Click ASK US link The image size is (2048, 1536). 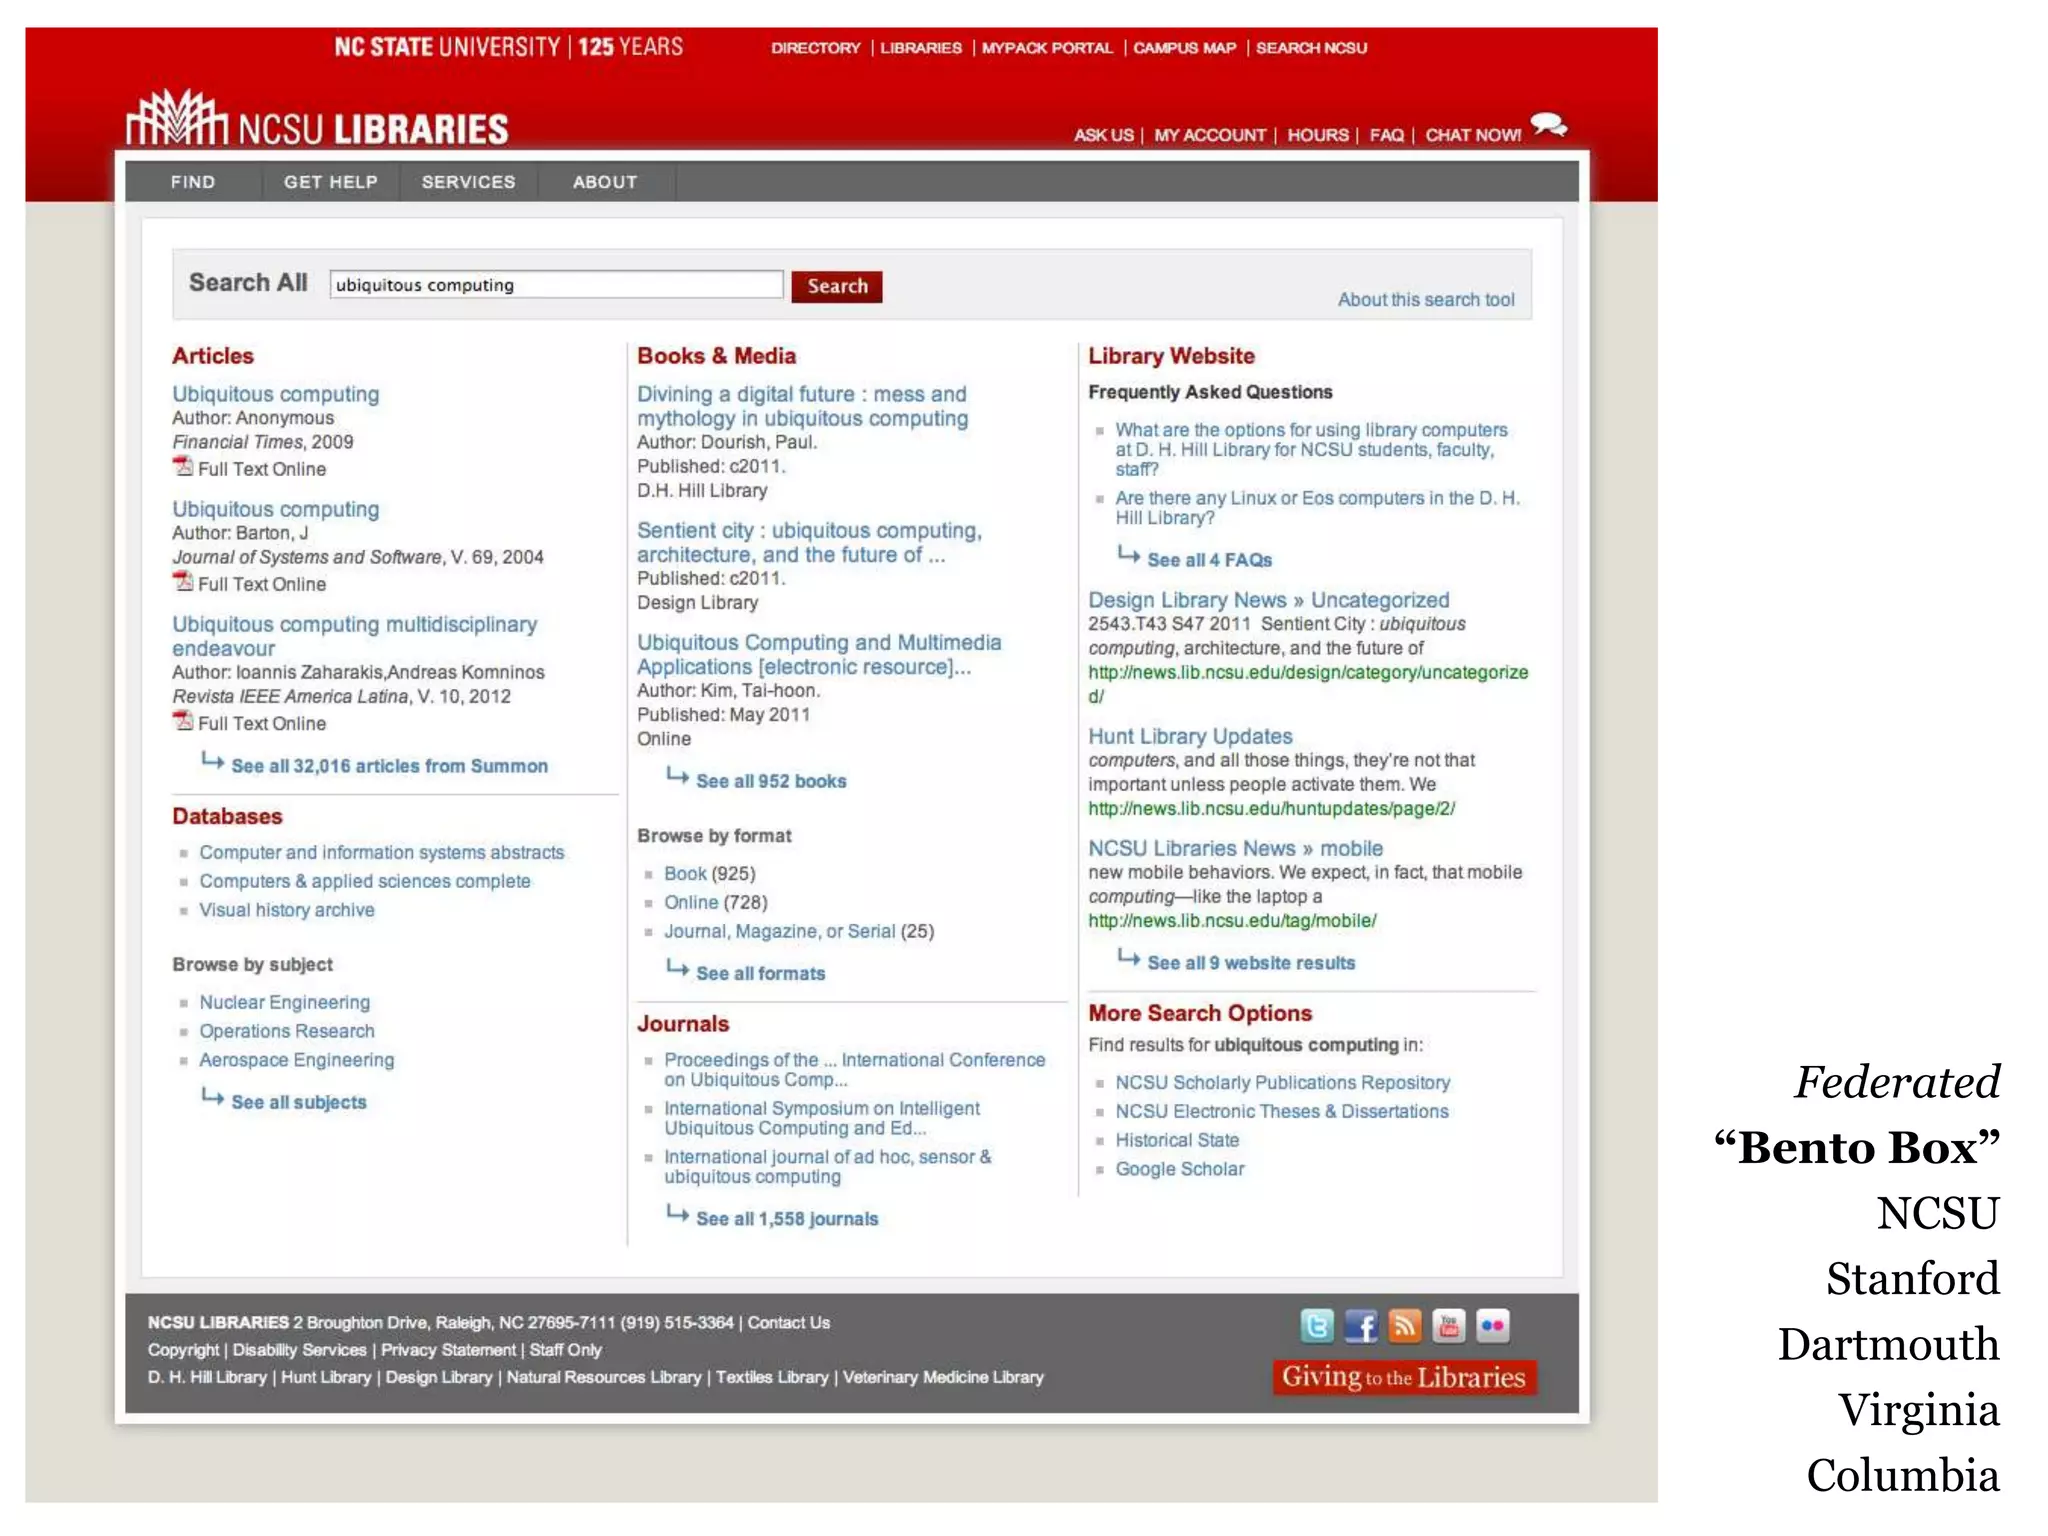[x=1104, y=135]
